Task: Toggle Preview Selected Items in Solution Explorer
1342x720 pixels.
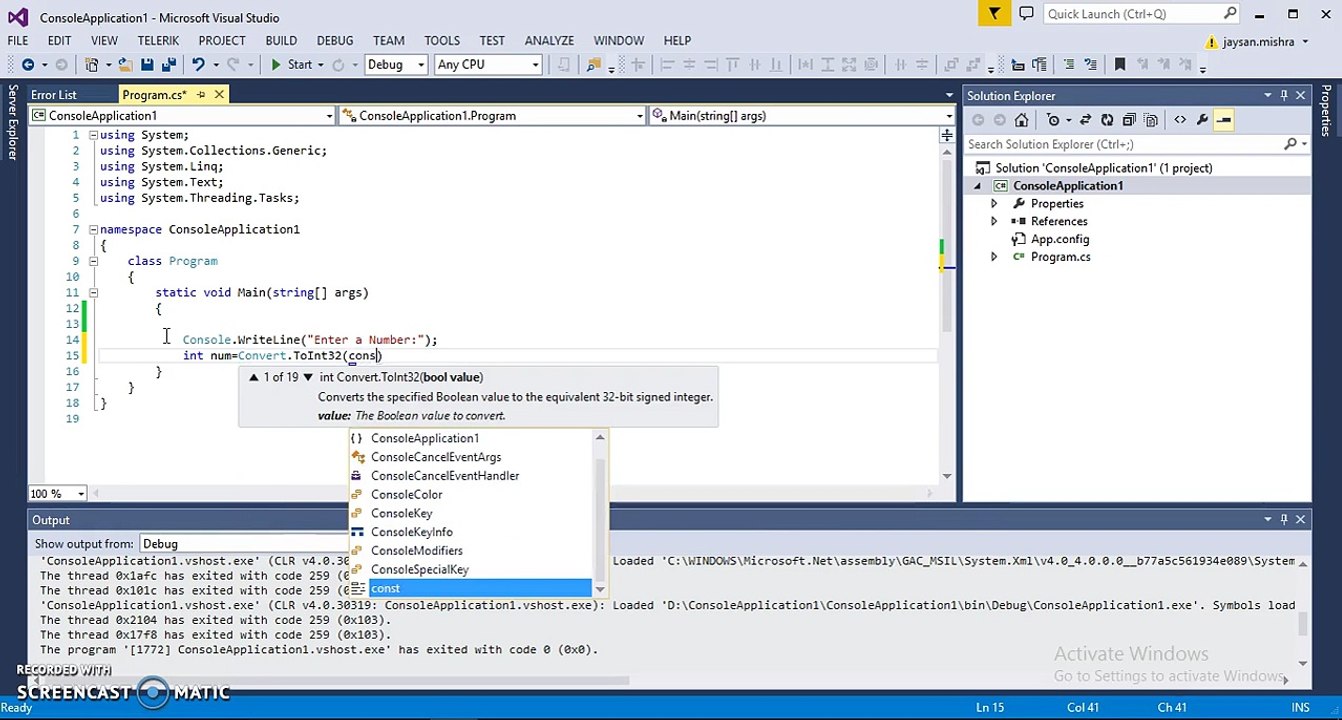Action: [x=1224, y=120]
